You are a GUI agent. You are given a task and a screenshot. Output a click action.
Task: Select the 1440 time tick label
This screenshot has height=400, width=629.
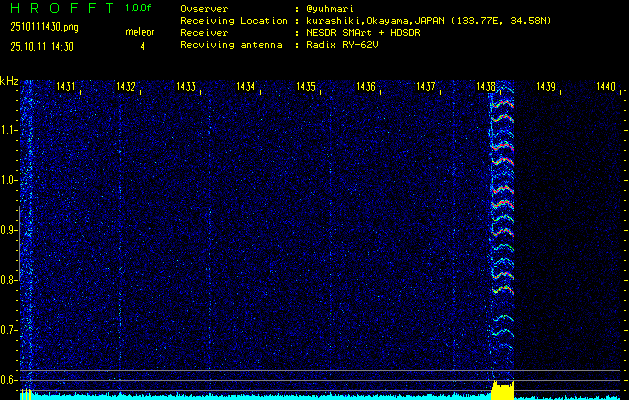pyautogui.click(x=605, y=87)
